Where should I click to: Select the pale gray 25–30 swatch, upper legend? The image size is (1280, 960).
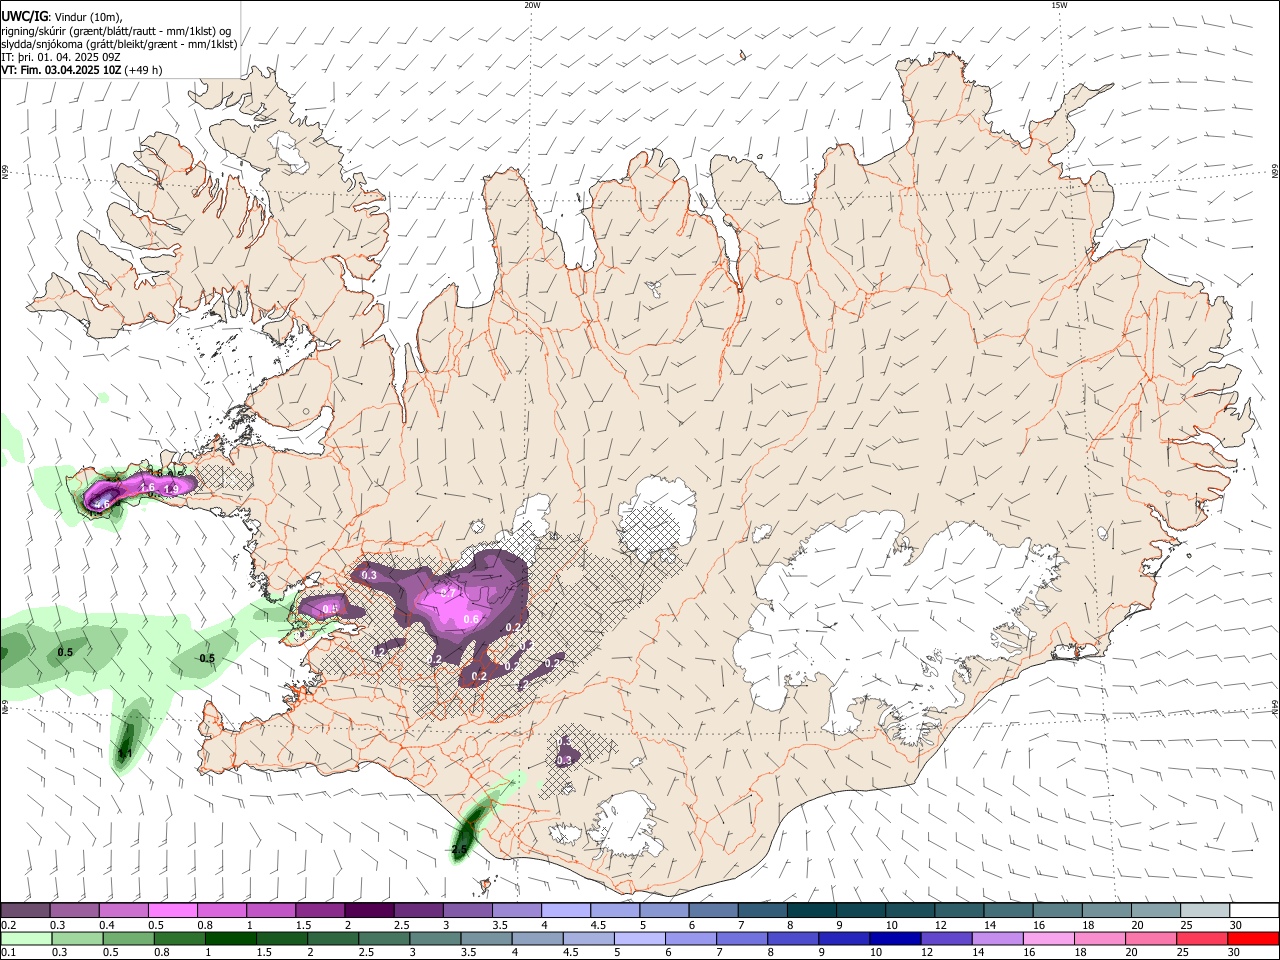tap(1206, 909)
